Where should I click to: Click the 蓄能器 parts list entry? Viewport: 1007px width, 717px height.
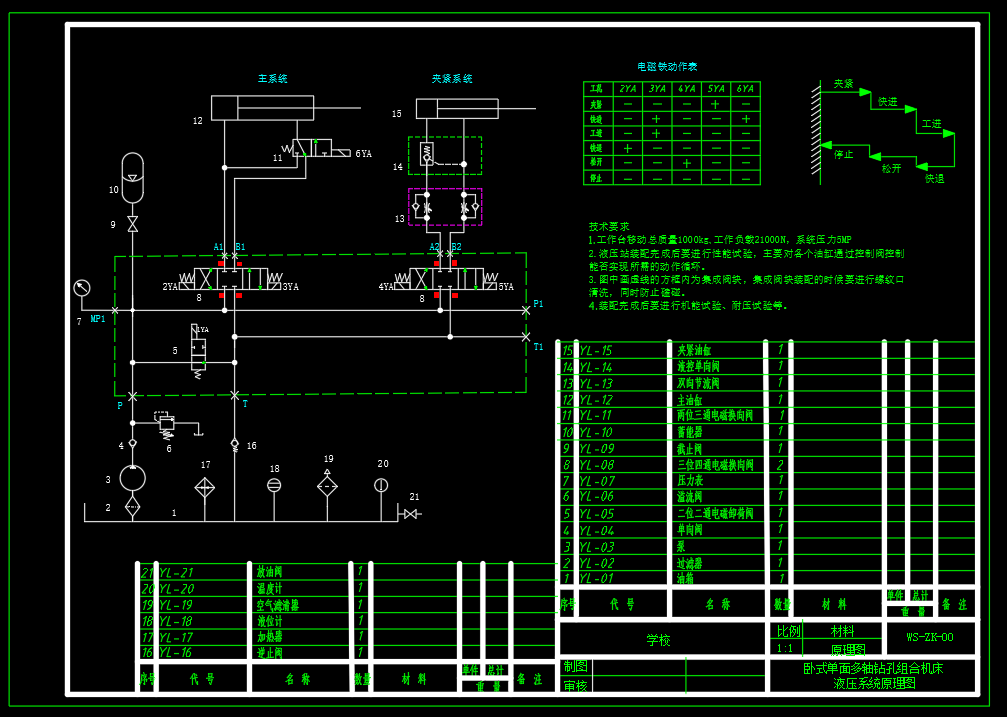pos(690,432)
